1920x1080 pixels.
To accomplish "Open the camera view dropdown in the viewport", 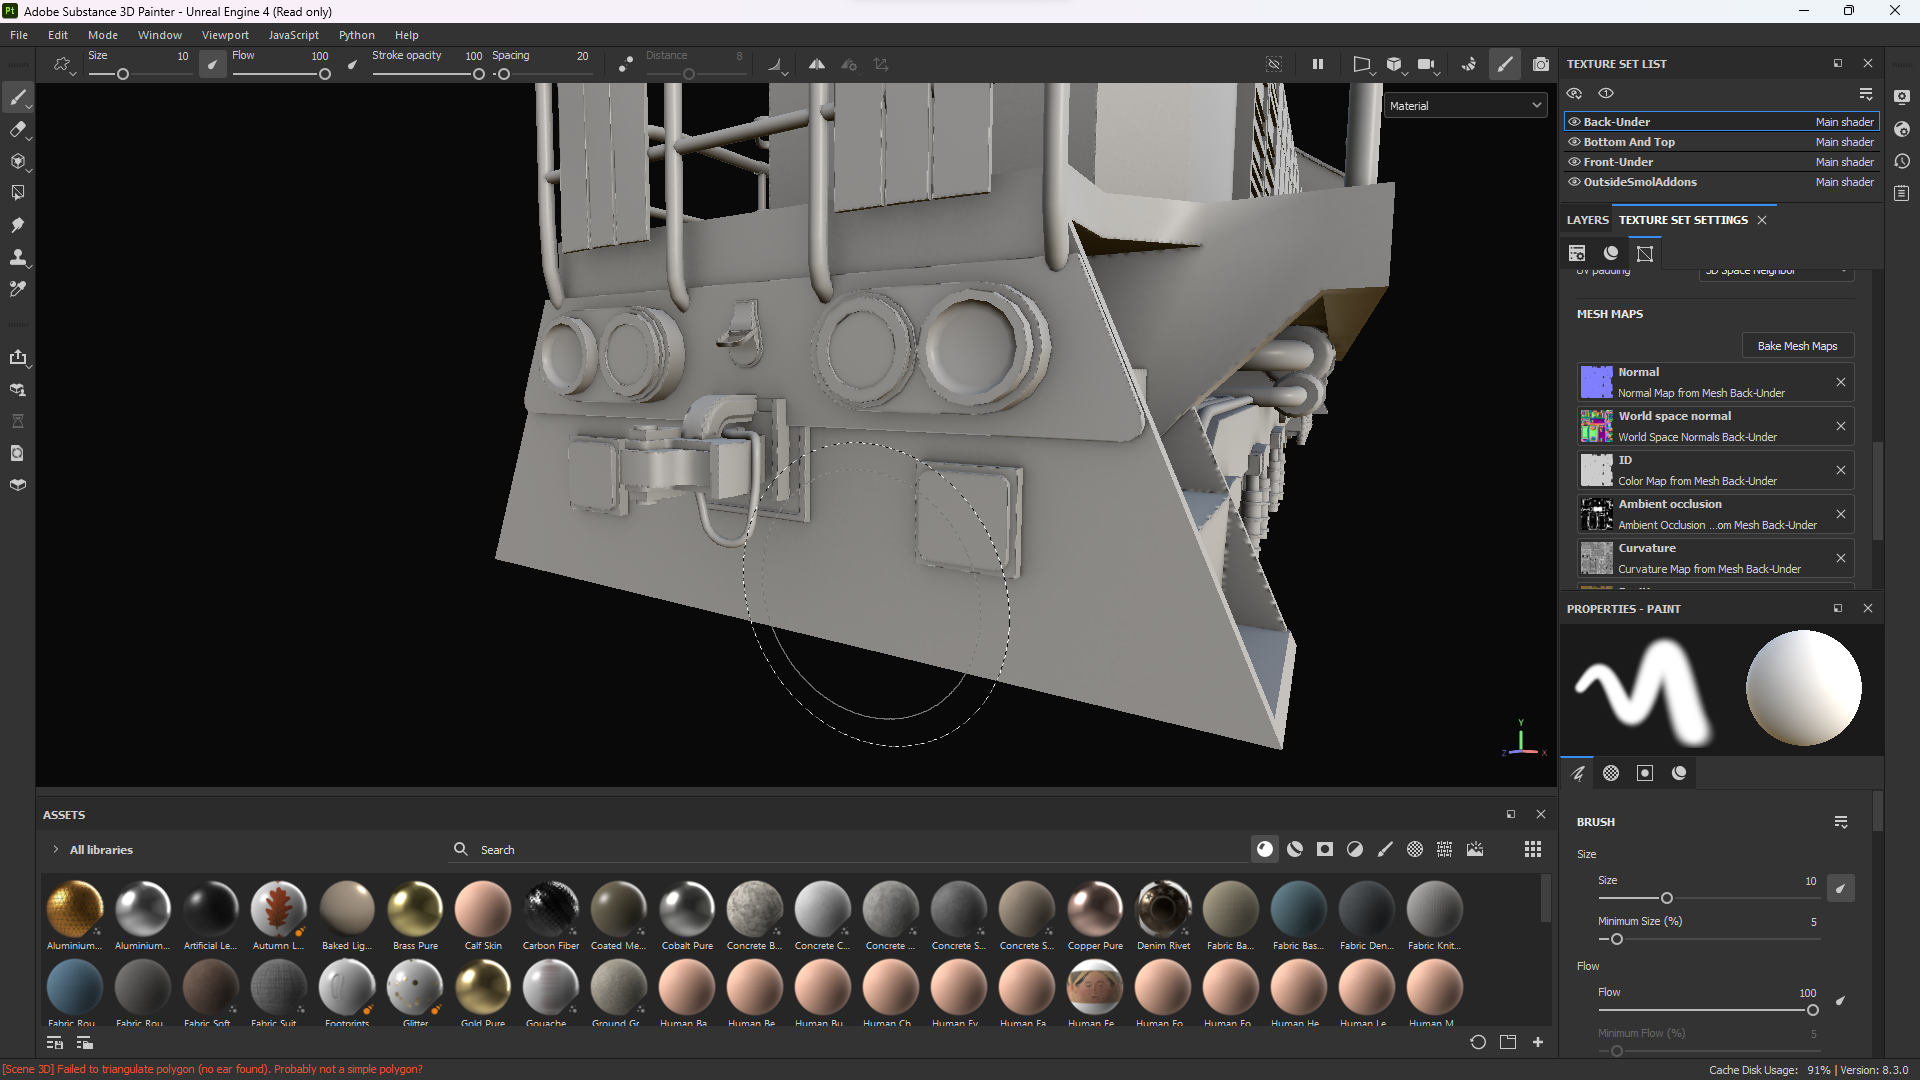I will [x=1427, y=63].
